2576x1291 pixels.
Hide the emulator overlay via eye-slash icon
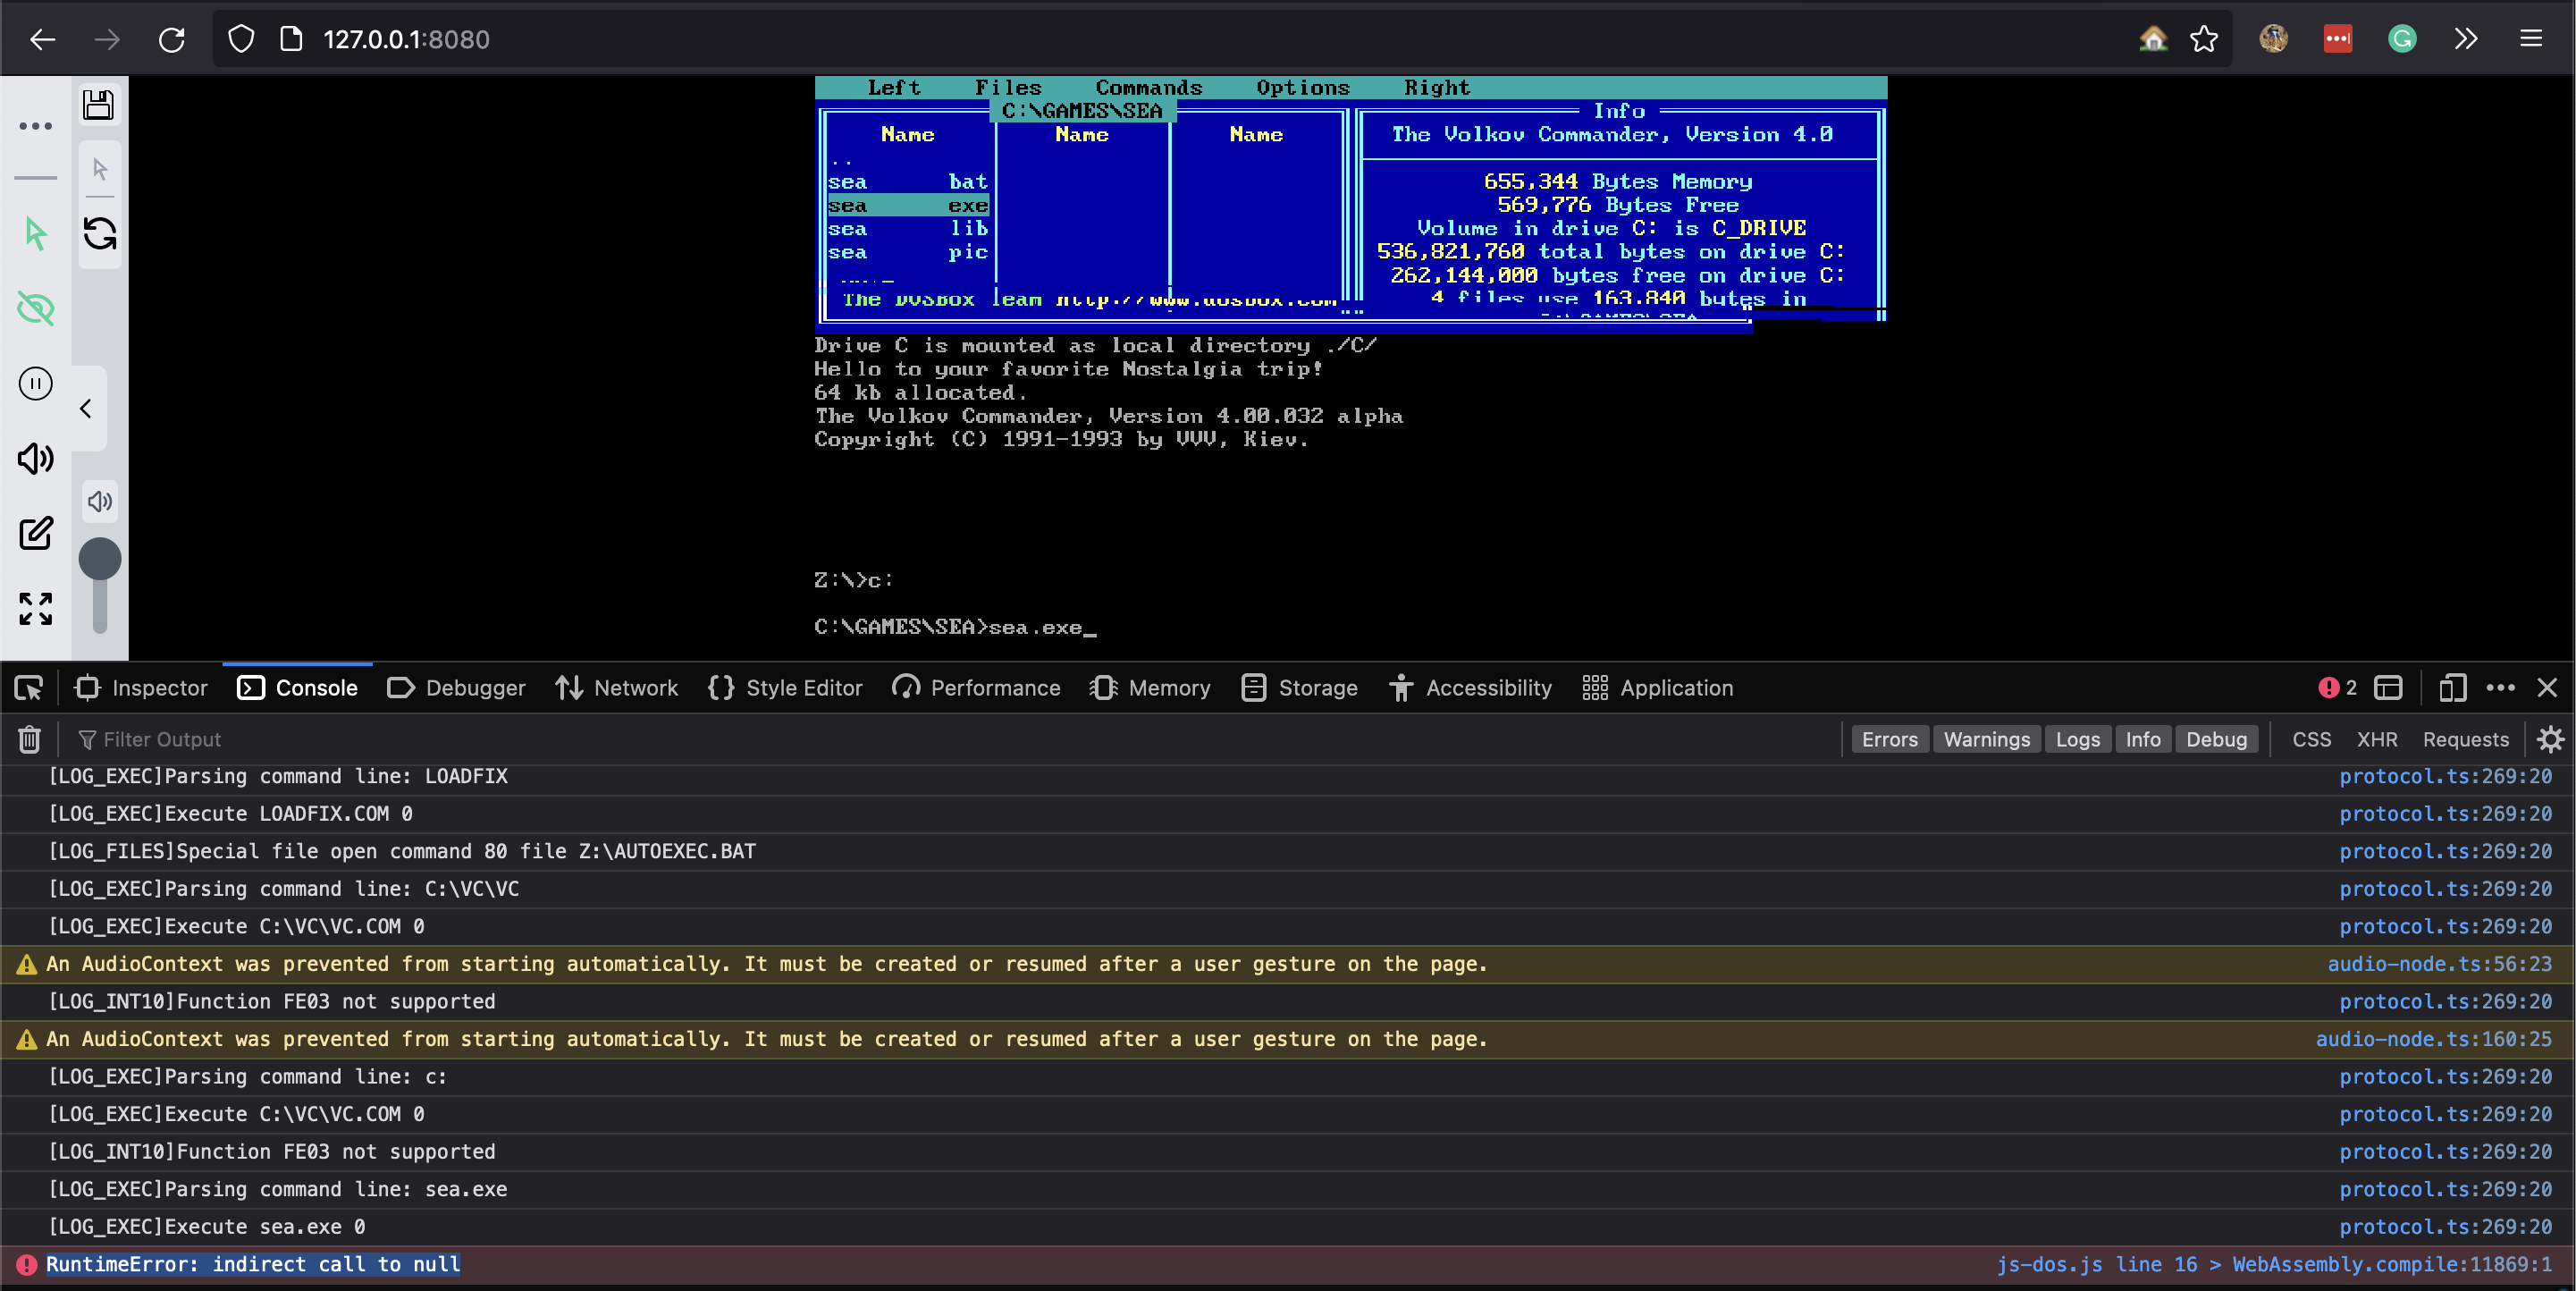tap(35, 308)
